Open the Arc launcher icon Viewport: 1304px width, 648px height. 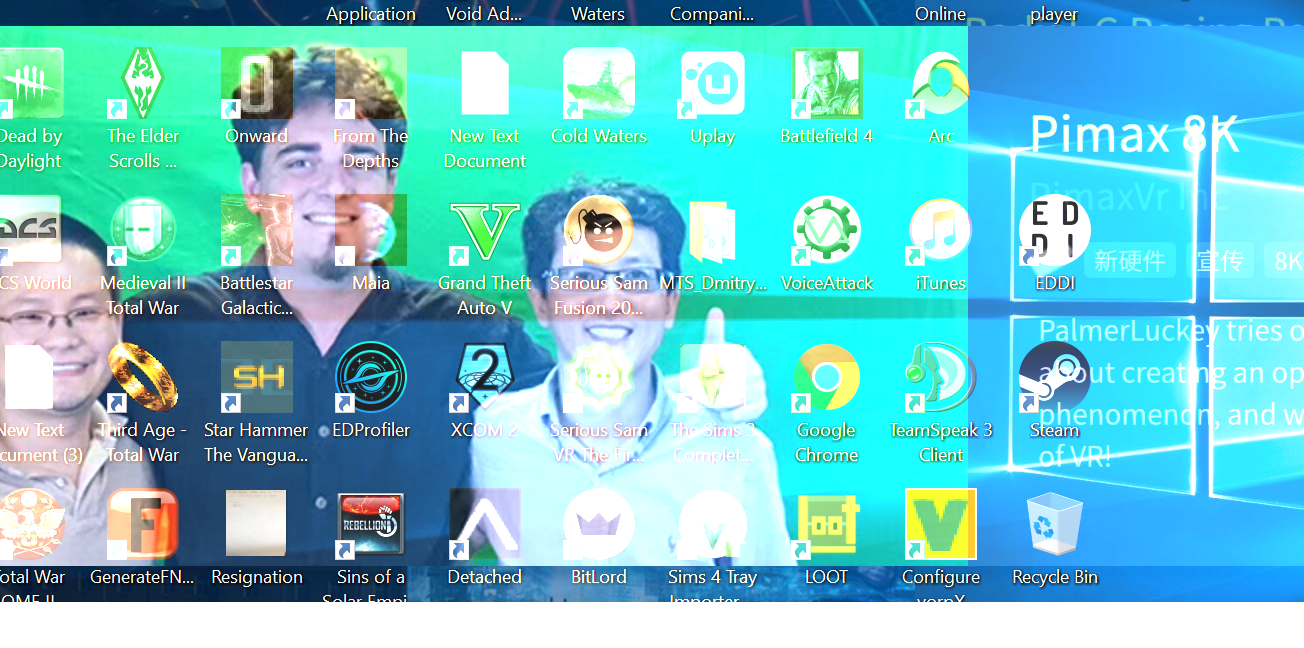(941, 83)
